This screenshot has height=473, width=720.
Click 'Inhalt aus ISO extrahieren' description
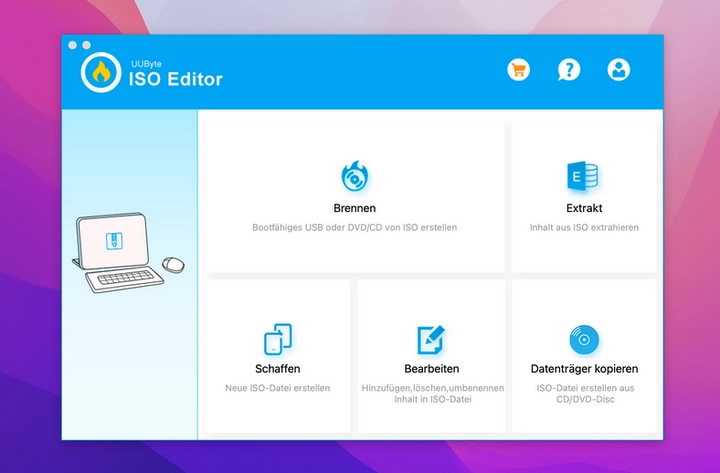pos(584,227)
